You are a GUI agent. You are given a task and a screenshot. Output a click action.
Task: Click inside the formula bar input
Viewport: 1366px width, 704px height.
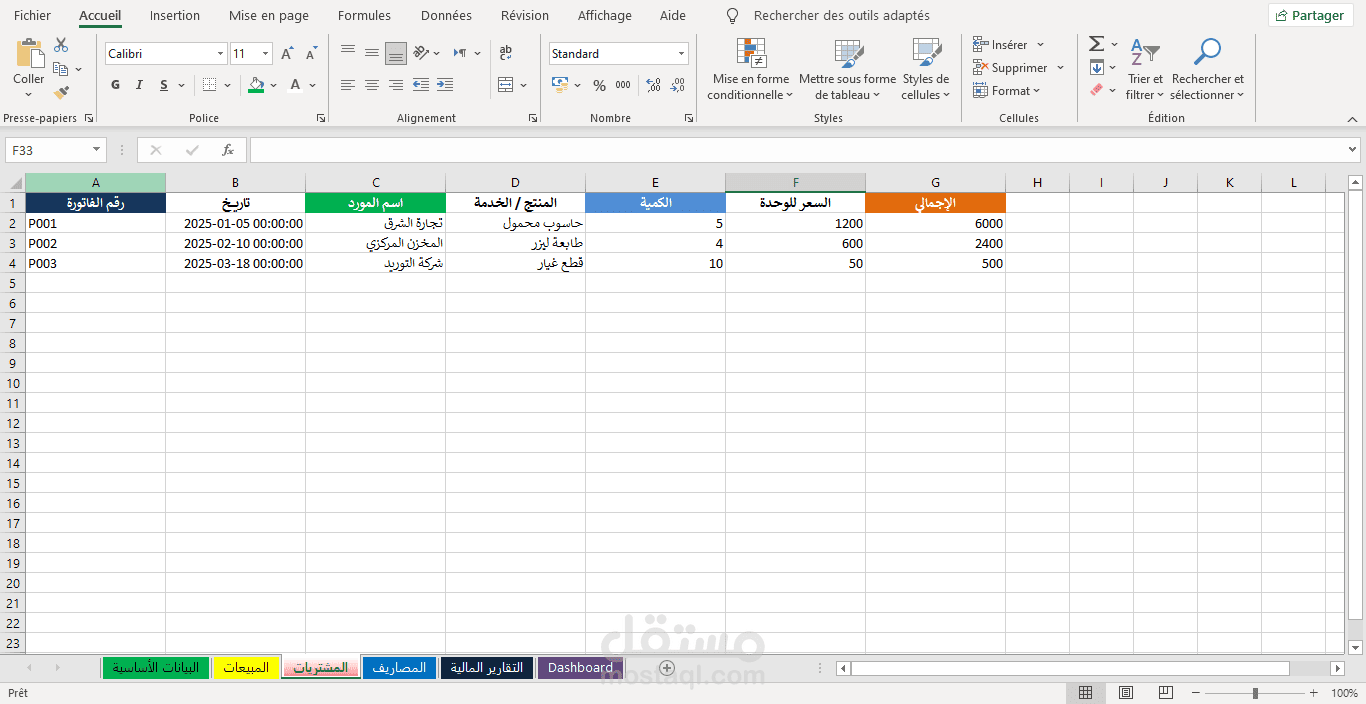point(797,150)
